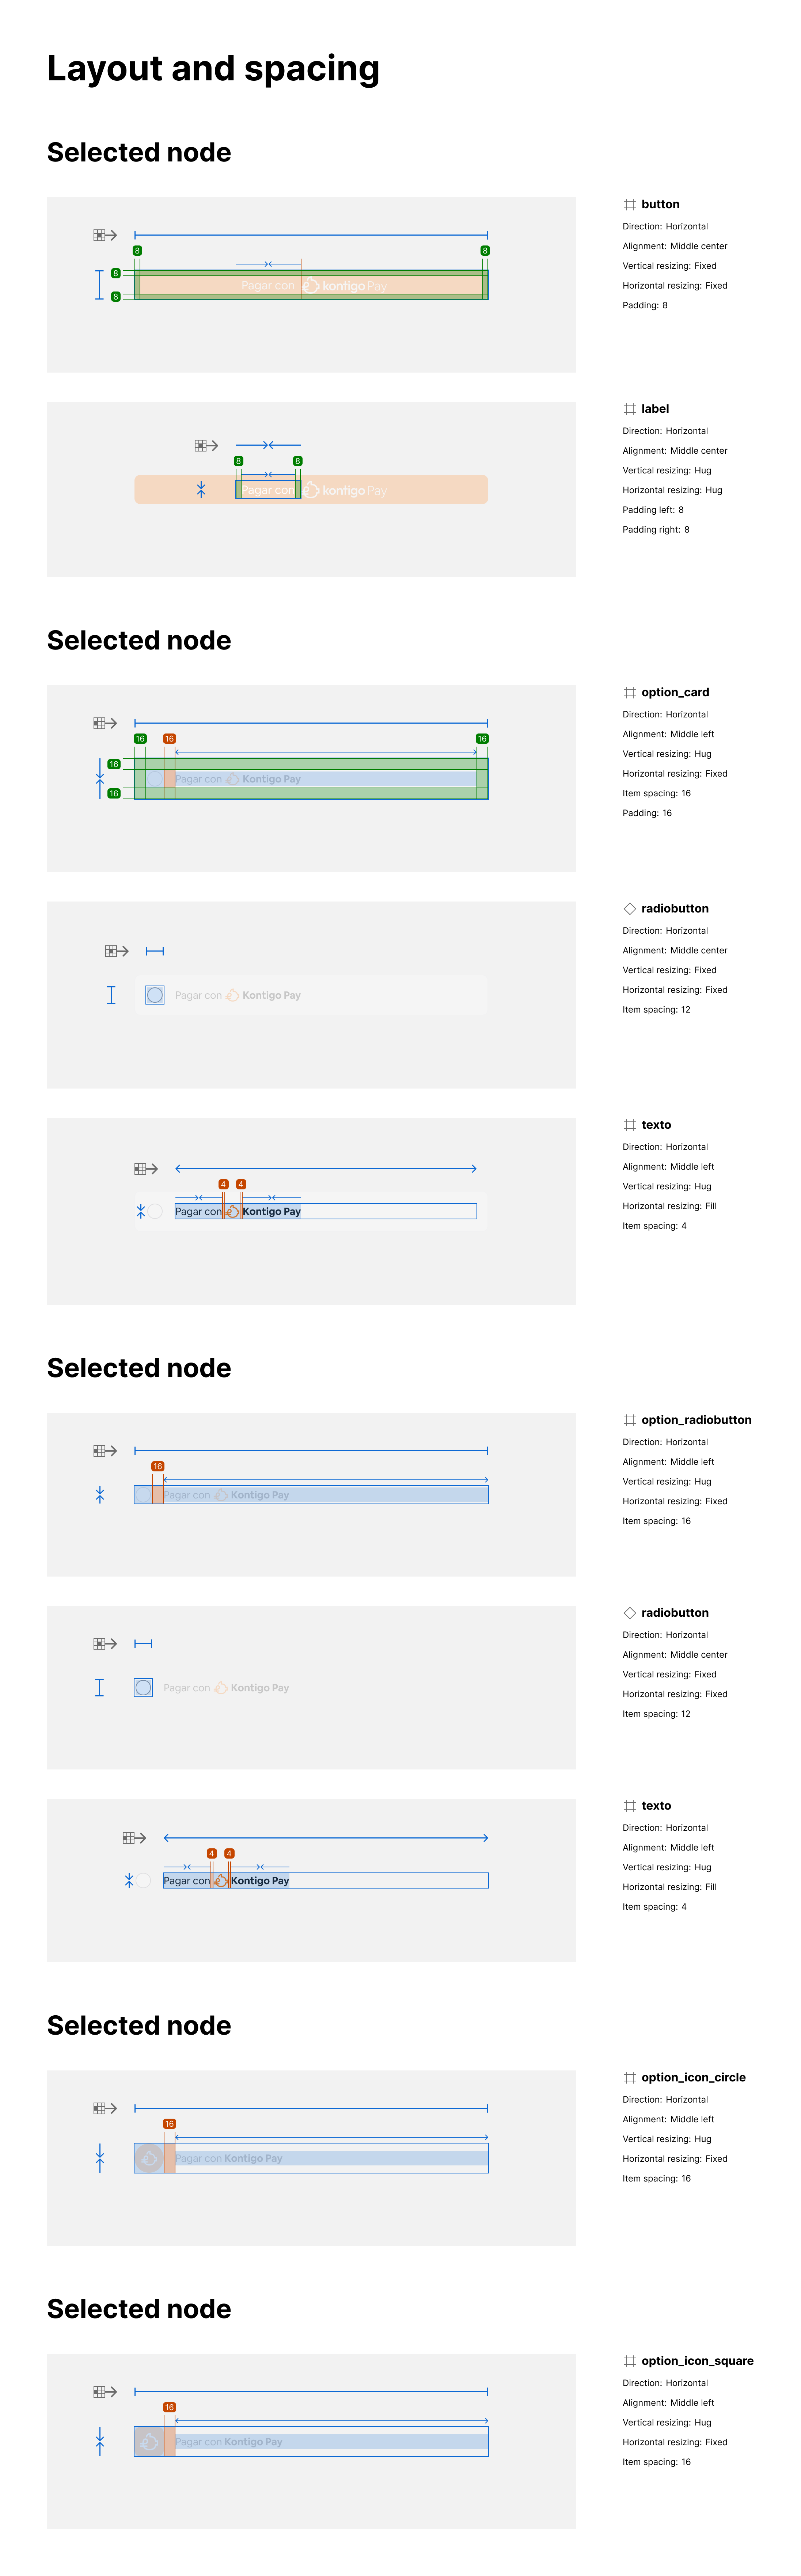Click the frame icon beside 'option_icon_square'
The width and height of the screenshot is (801, 2576).
(x=629, y=2361)
